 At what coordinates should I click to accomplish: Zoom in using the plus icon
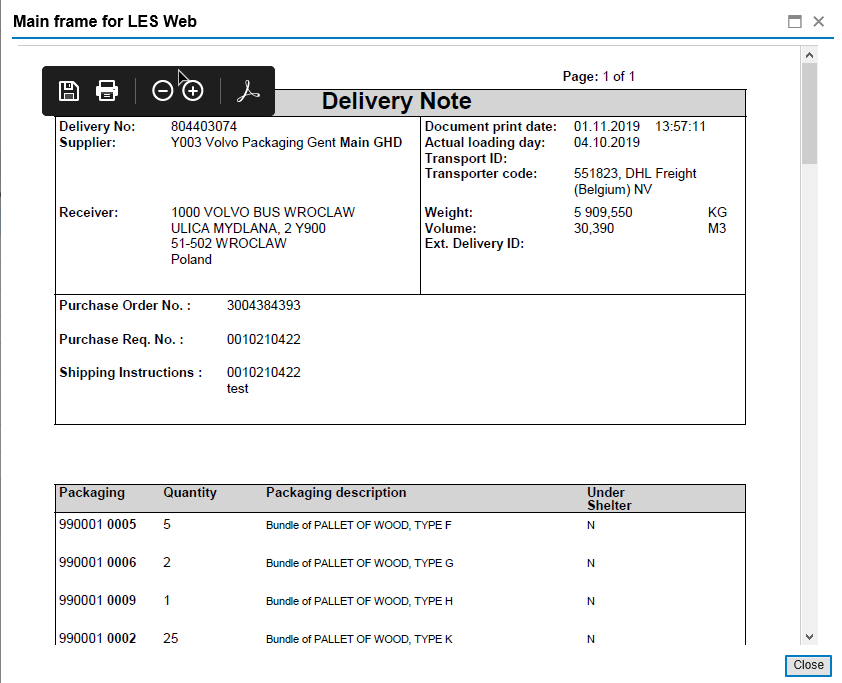pos(193,91)
